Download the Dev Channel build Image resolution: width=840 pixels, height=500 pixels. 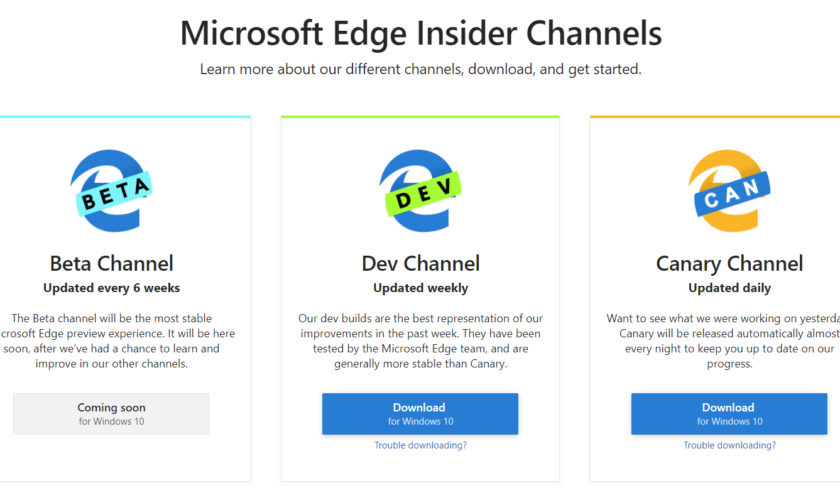420,413
